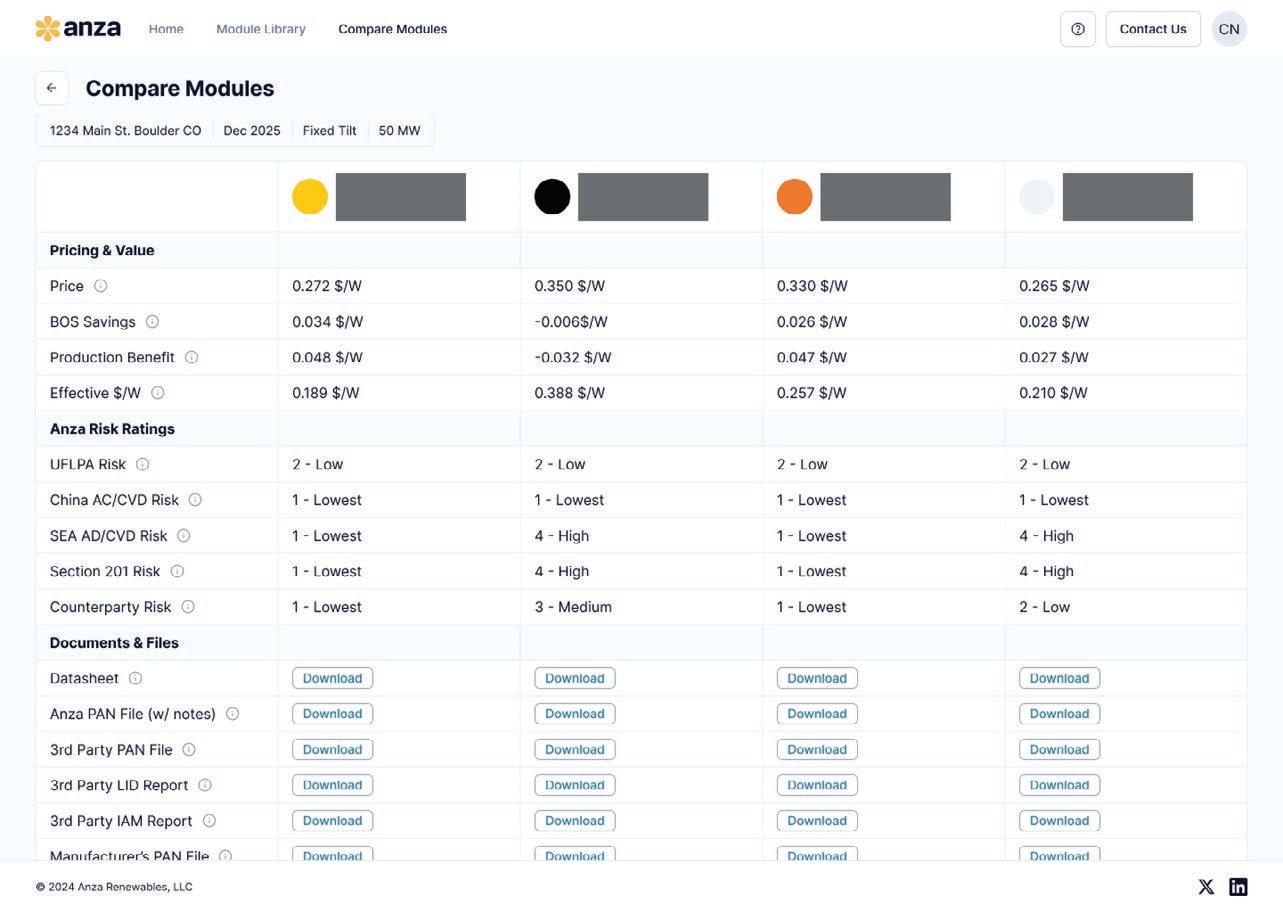Click the back arrow beside Compare Modules
This screenshot has height=913, width=1283.
(x=52, y=88)
